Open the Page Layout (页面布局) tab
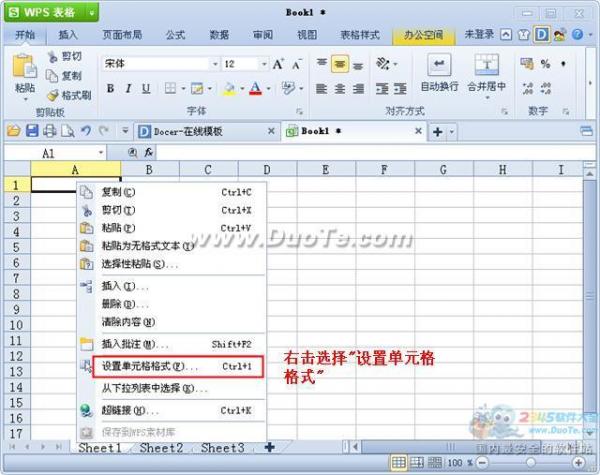Screen dimensions: 600x475 122,35
